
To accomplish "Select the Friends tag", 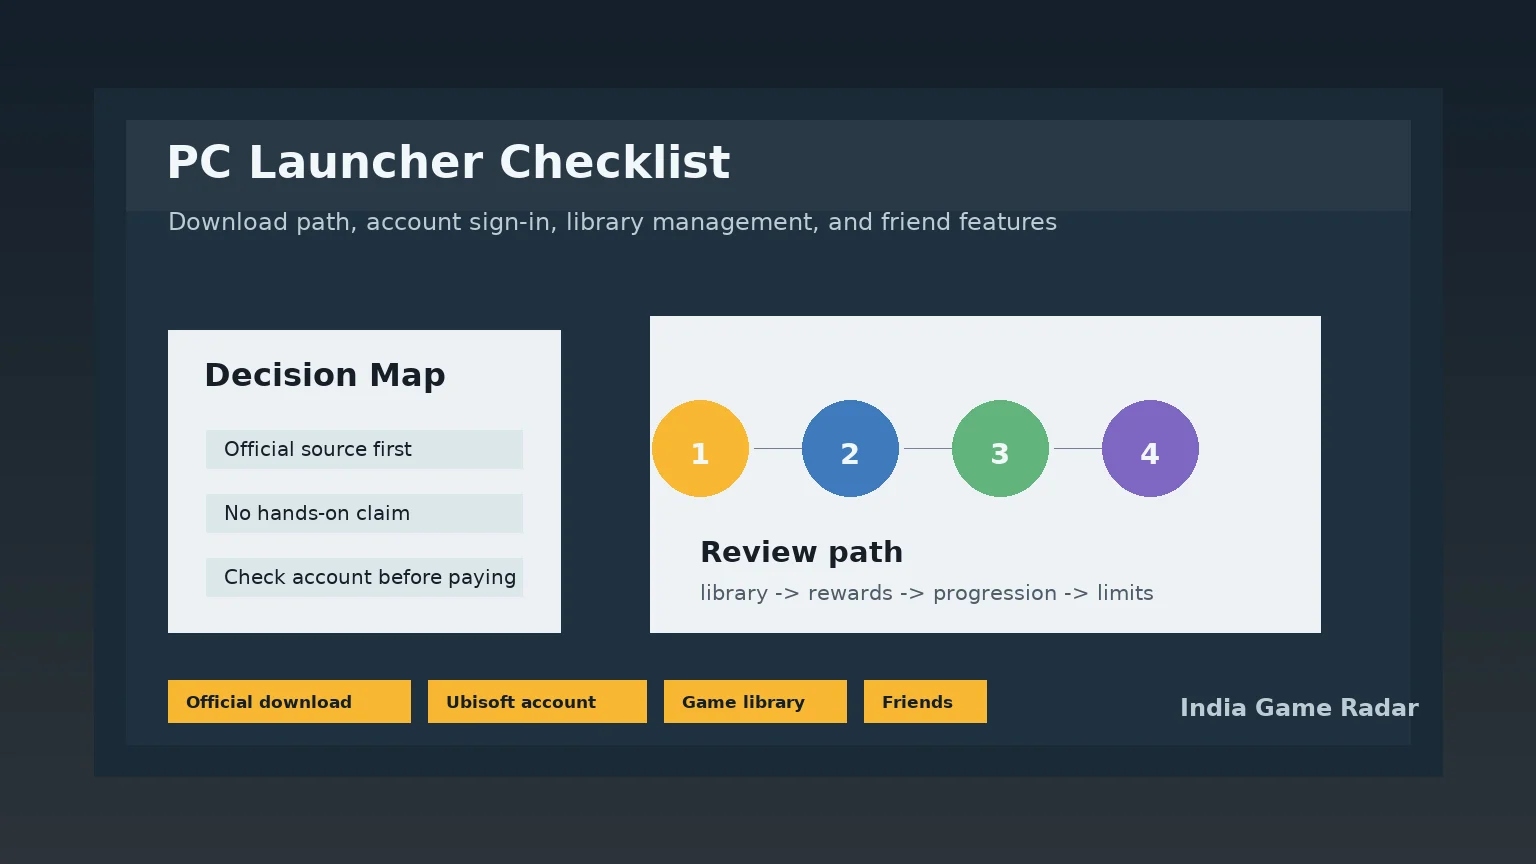I will (x=925, y=702).
